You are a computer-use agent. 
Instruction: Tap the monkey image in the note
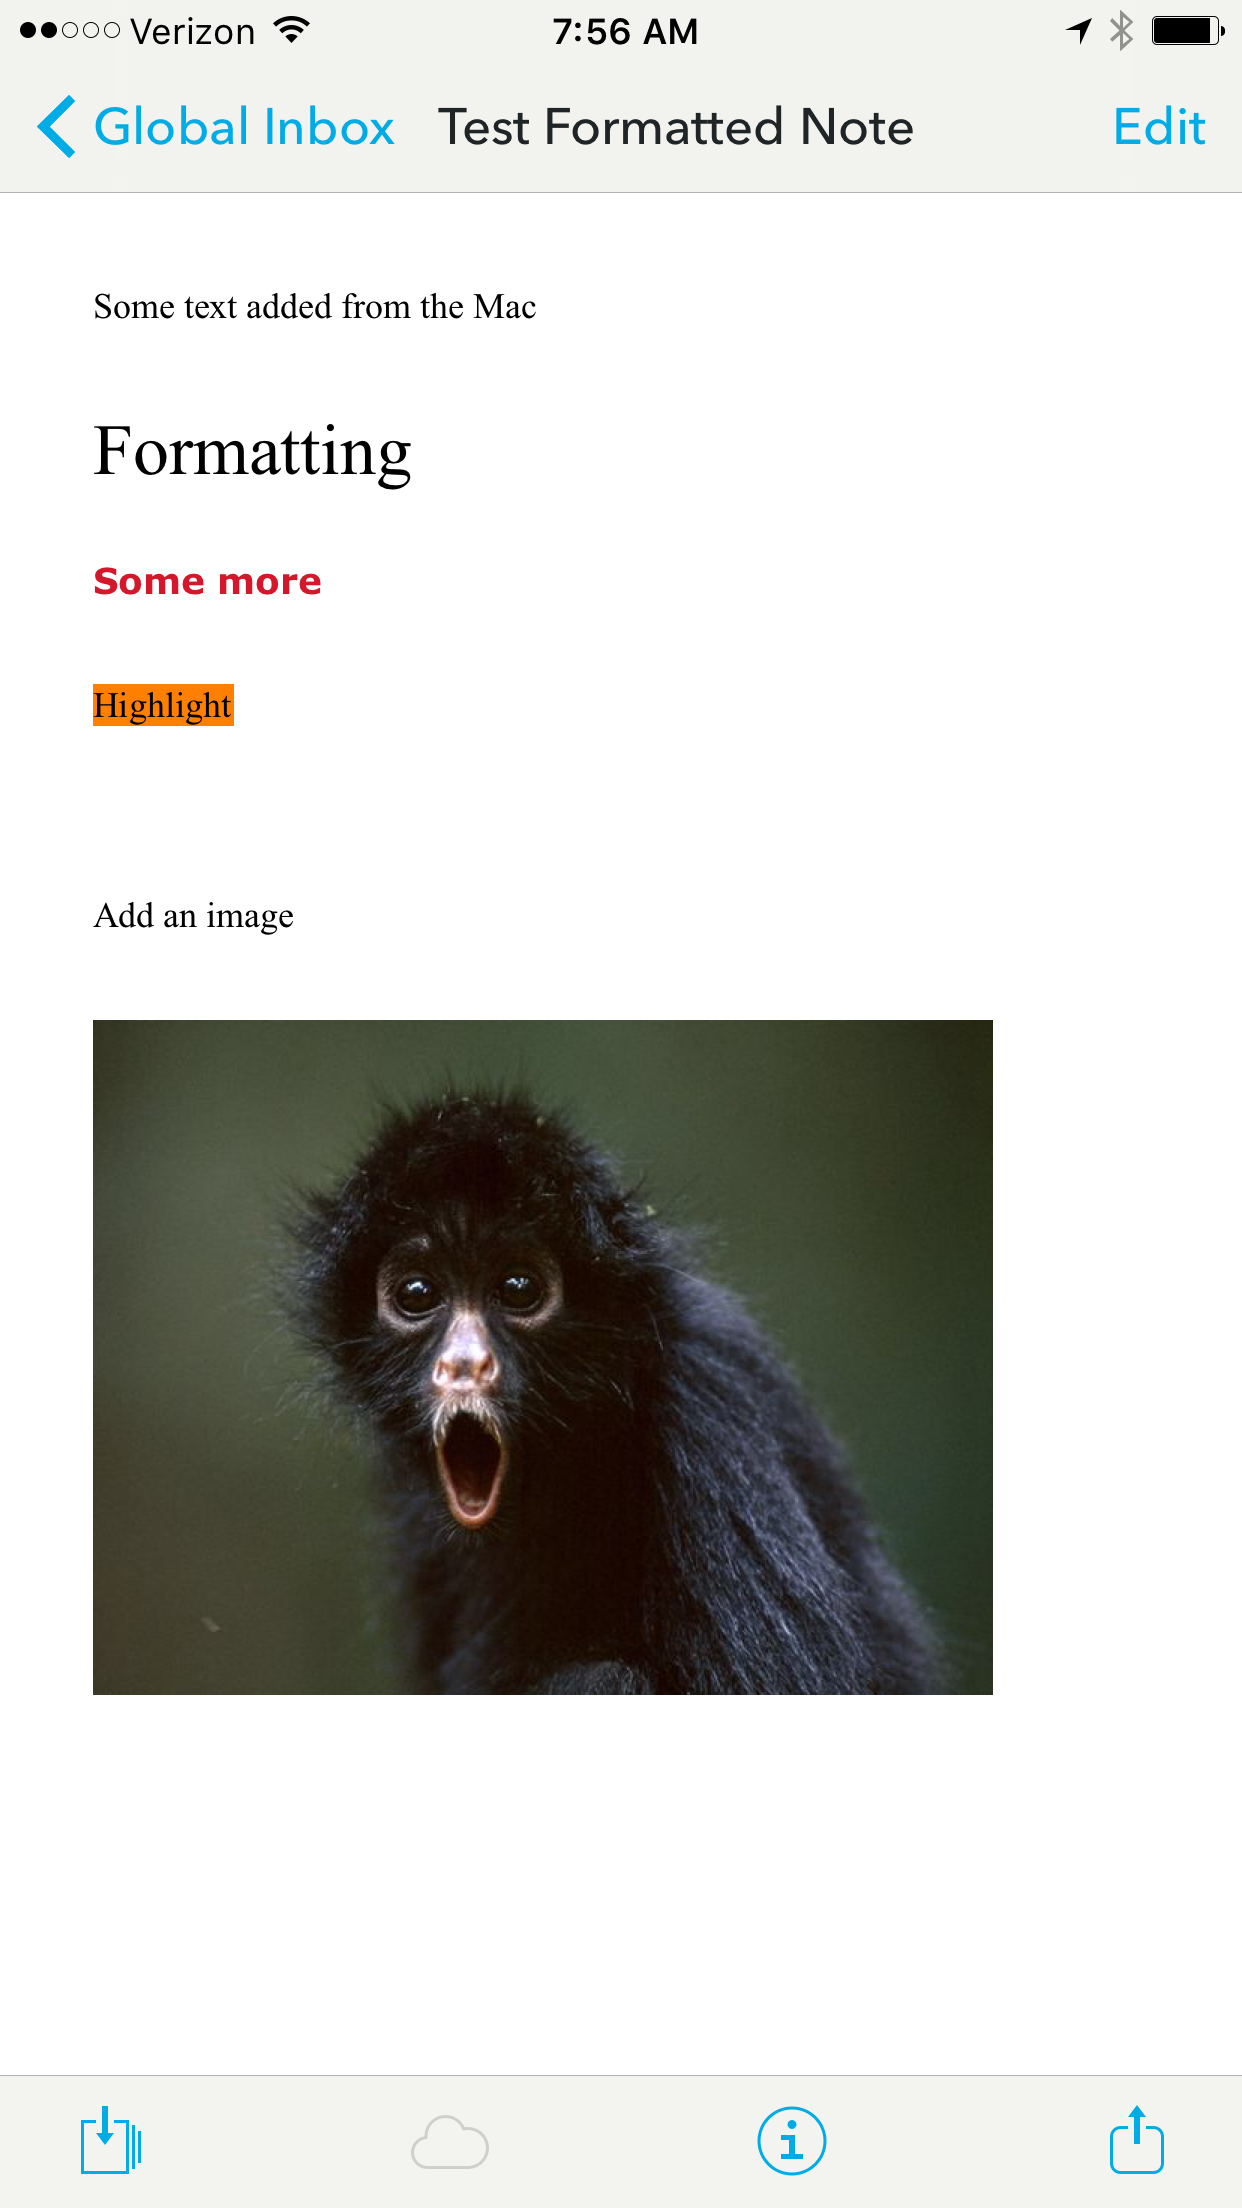pos(543,1357)
